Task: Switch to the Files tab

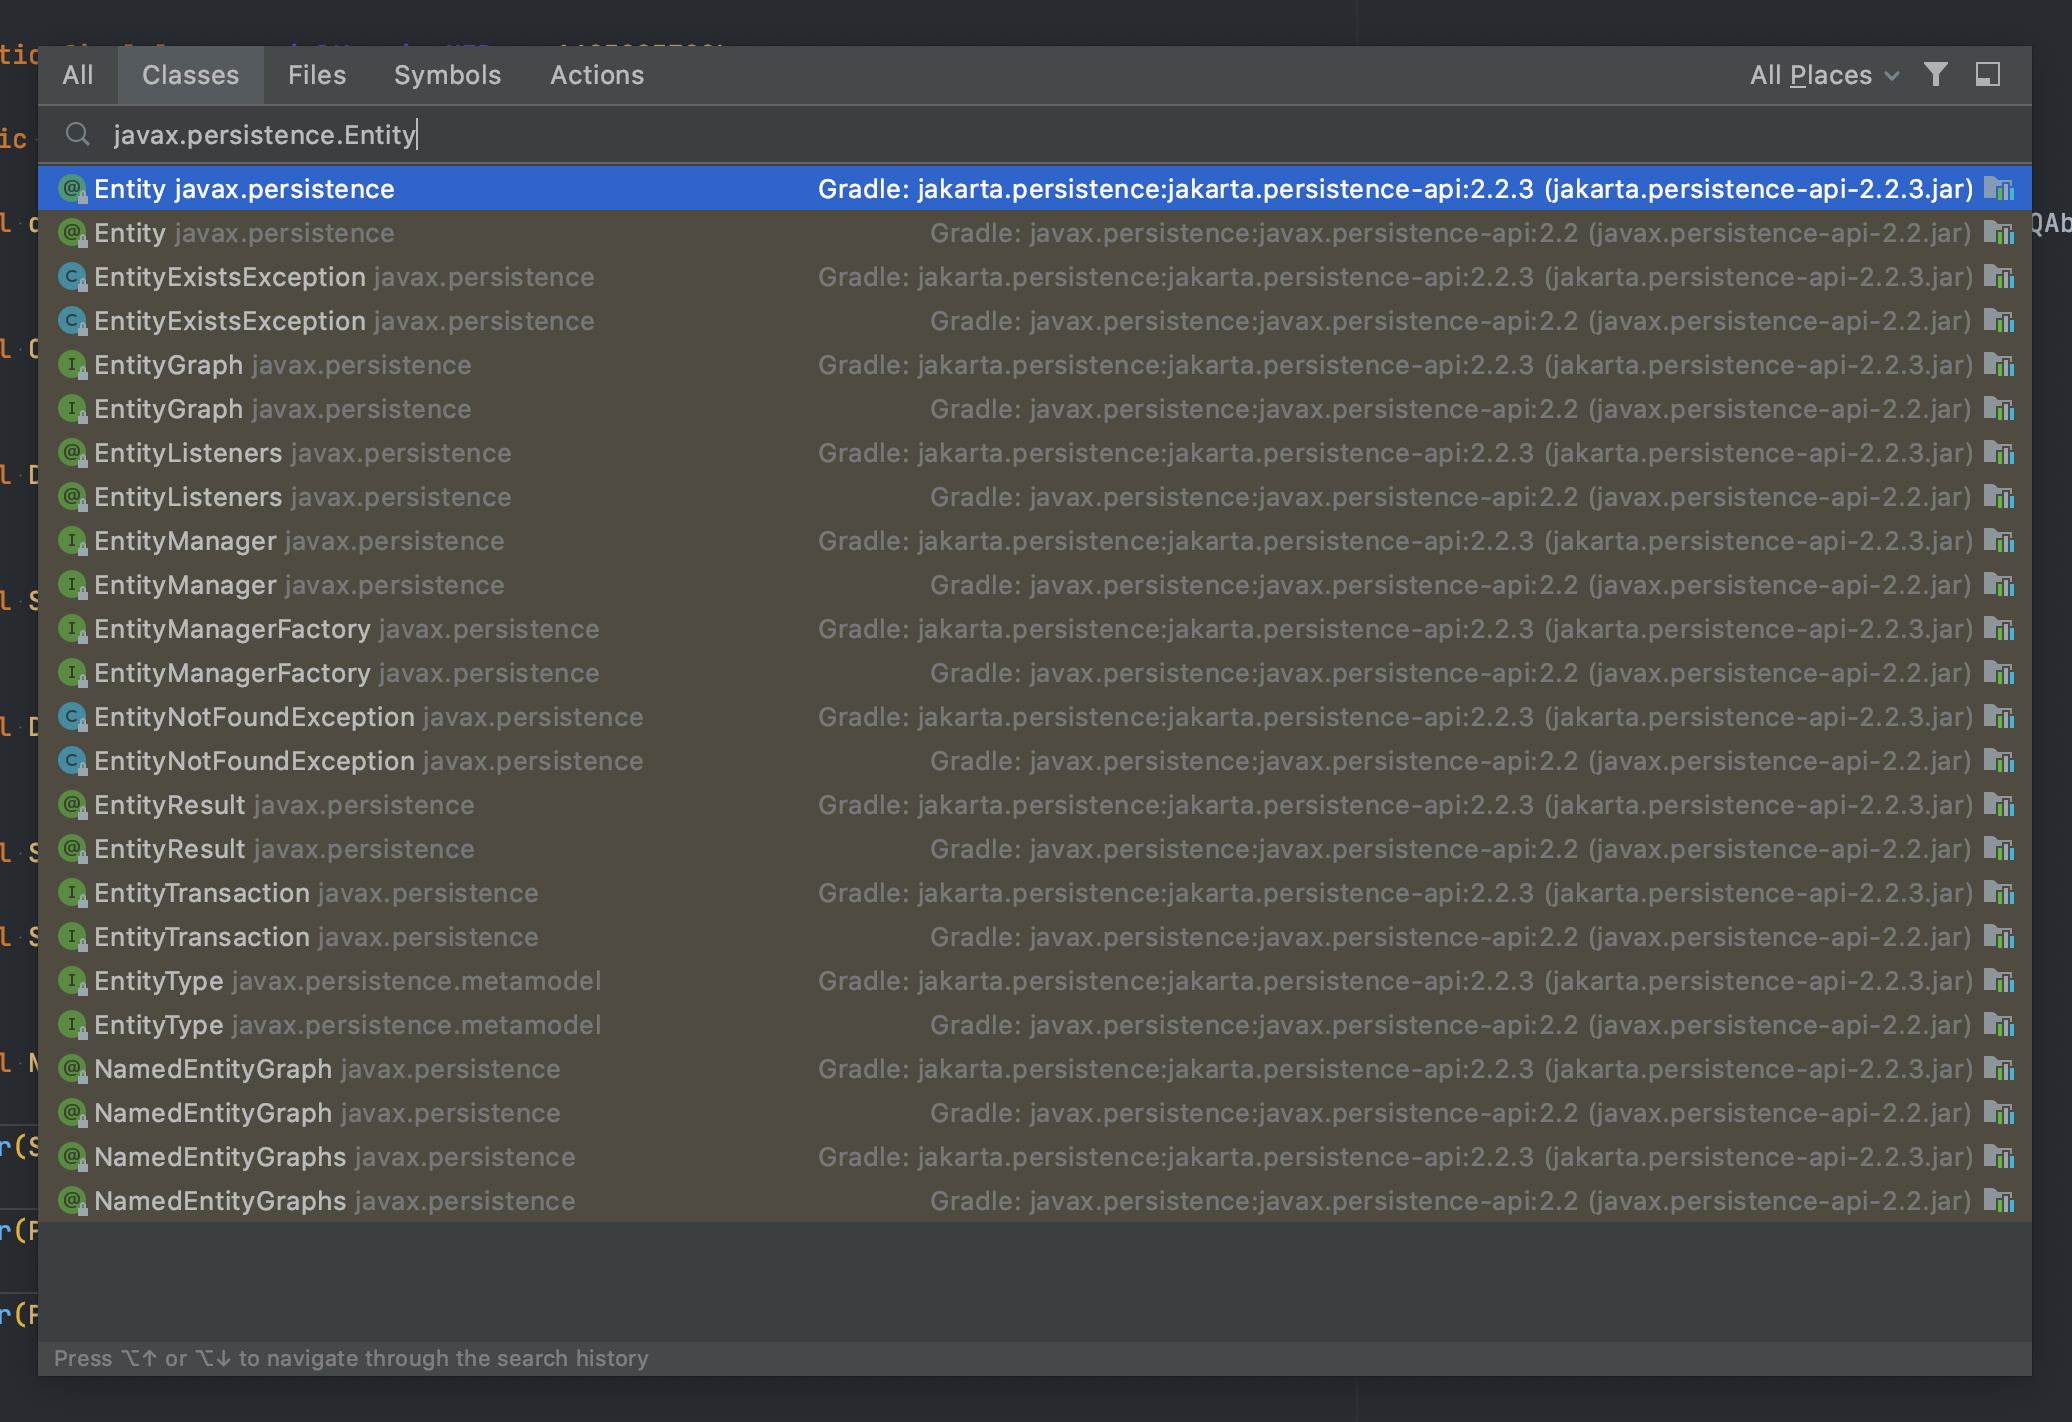Action: pyautogui.click(x=316, y=74)
